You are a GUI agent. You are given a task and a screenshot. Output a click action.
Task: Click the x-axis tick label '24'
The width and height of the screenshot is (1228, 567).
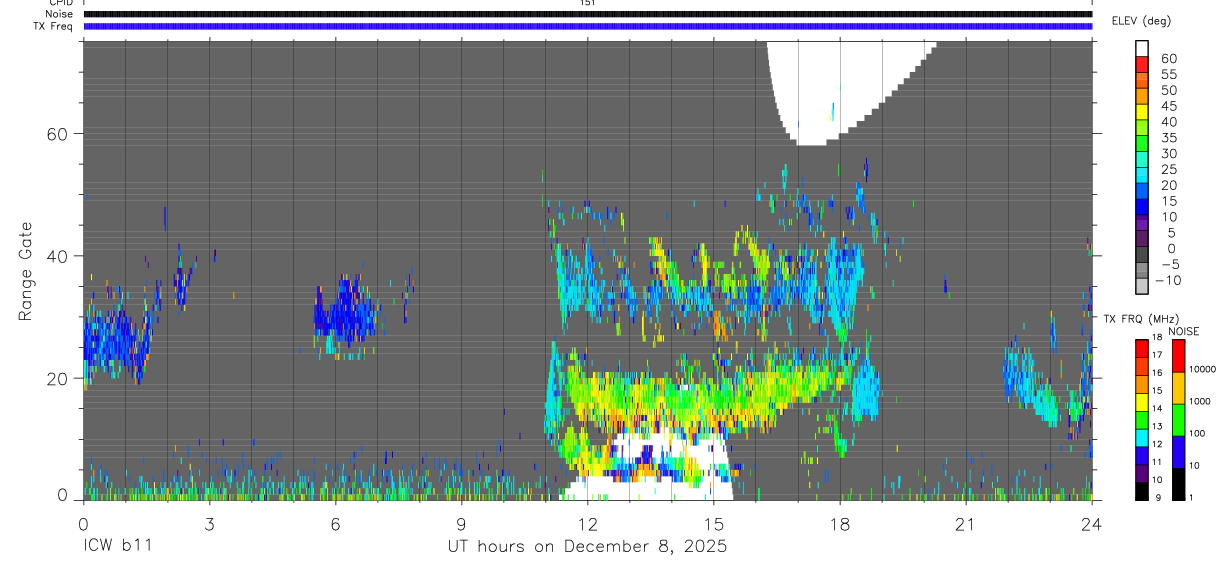coord(1092,523)
